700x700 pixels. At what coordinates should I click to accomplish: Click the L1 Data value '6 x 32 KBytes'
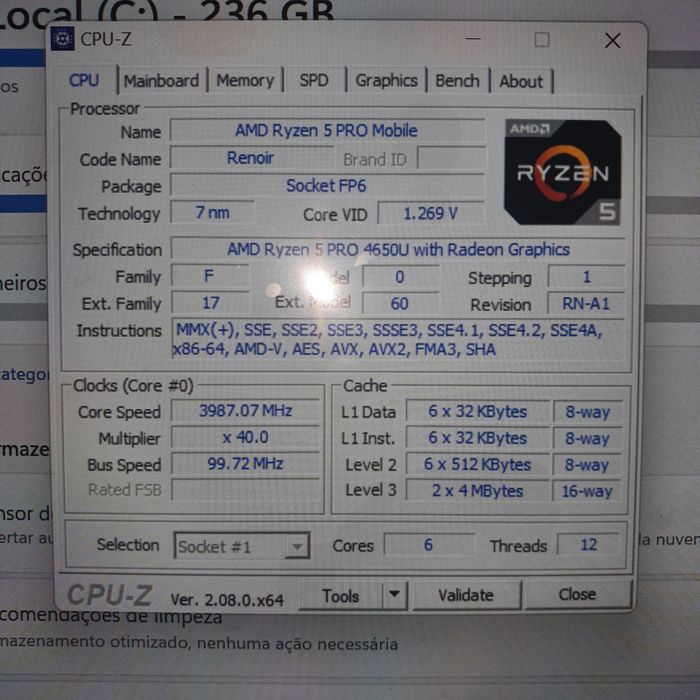pyautogui.click(x=478, y=412)
